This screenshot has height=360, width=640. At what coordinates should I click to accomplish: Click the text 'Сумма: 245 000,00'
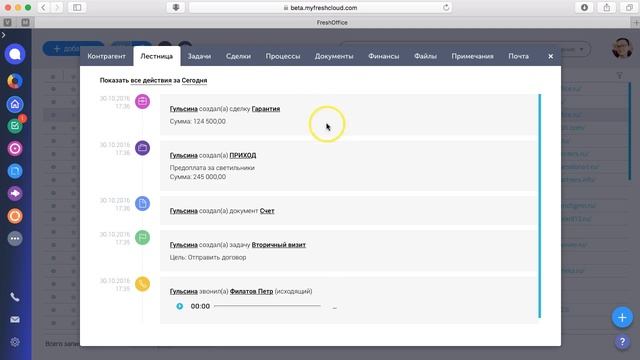[198, 177]
